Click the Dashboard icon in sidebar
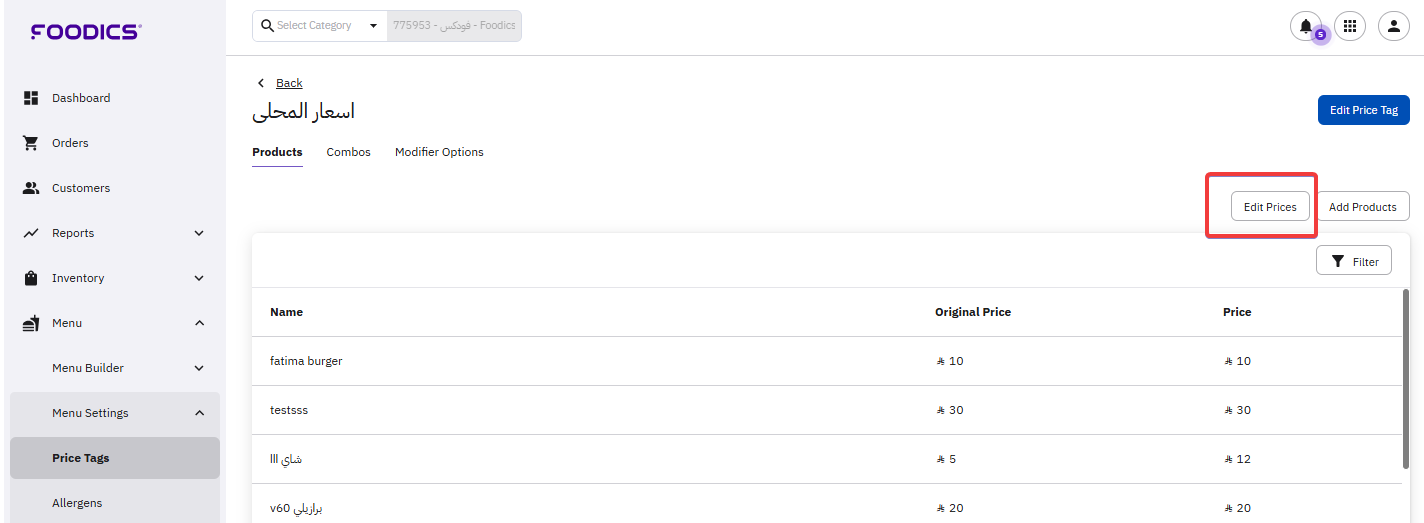Image resolution: width=1424 pixels, height=523 pixels. (31, 98)
